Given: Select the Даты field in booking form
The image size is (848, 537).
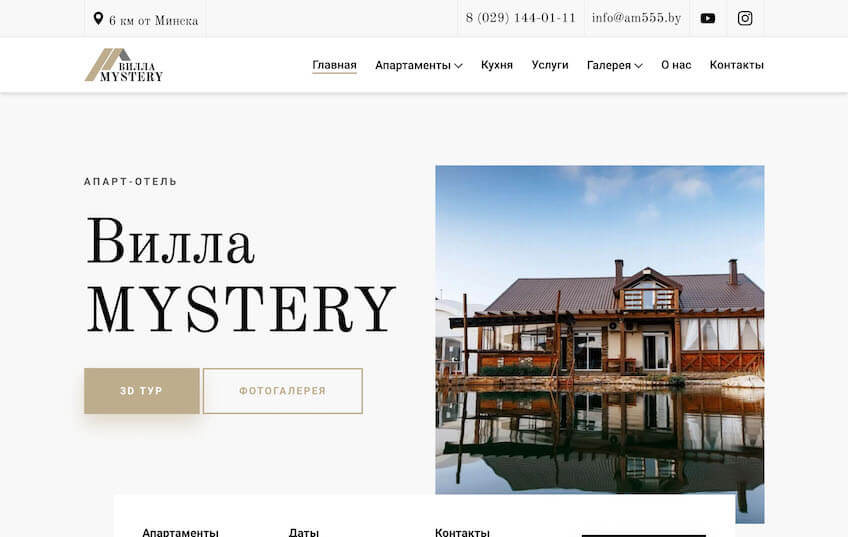Looking at the screenshot, I should coord(304,532).
